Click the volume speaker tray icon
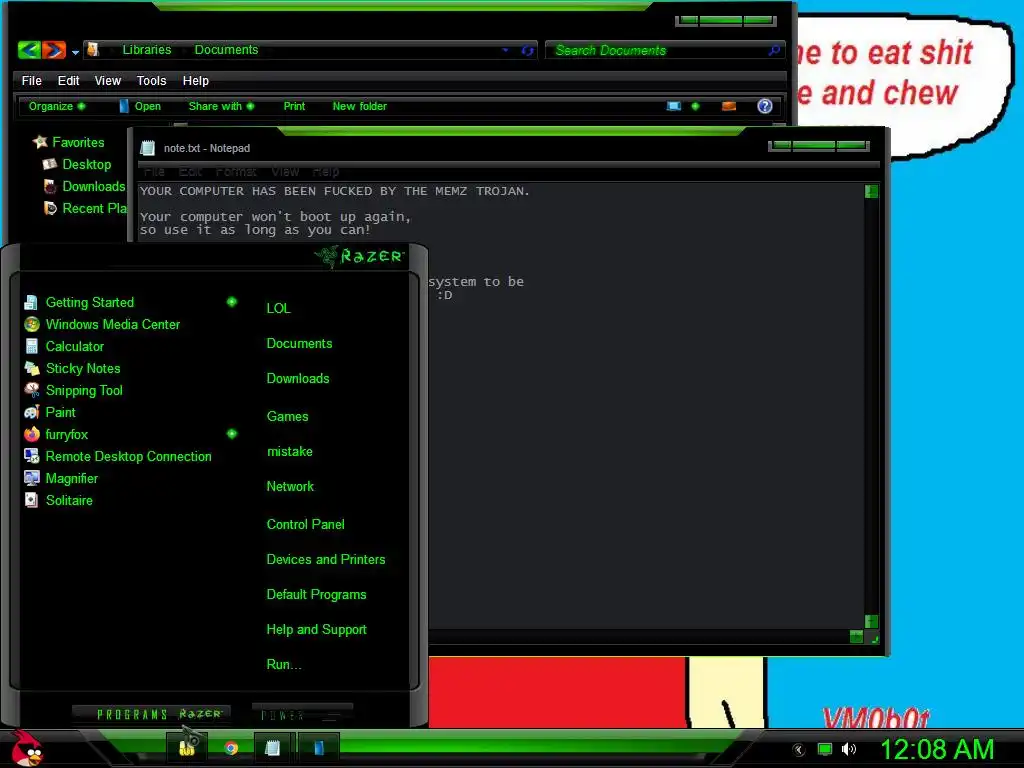Image resolution: width=1024 pixels, height=768 pixels. coord(848,749)
